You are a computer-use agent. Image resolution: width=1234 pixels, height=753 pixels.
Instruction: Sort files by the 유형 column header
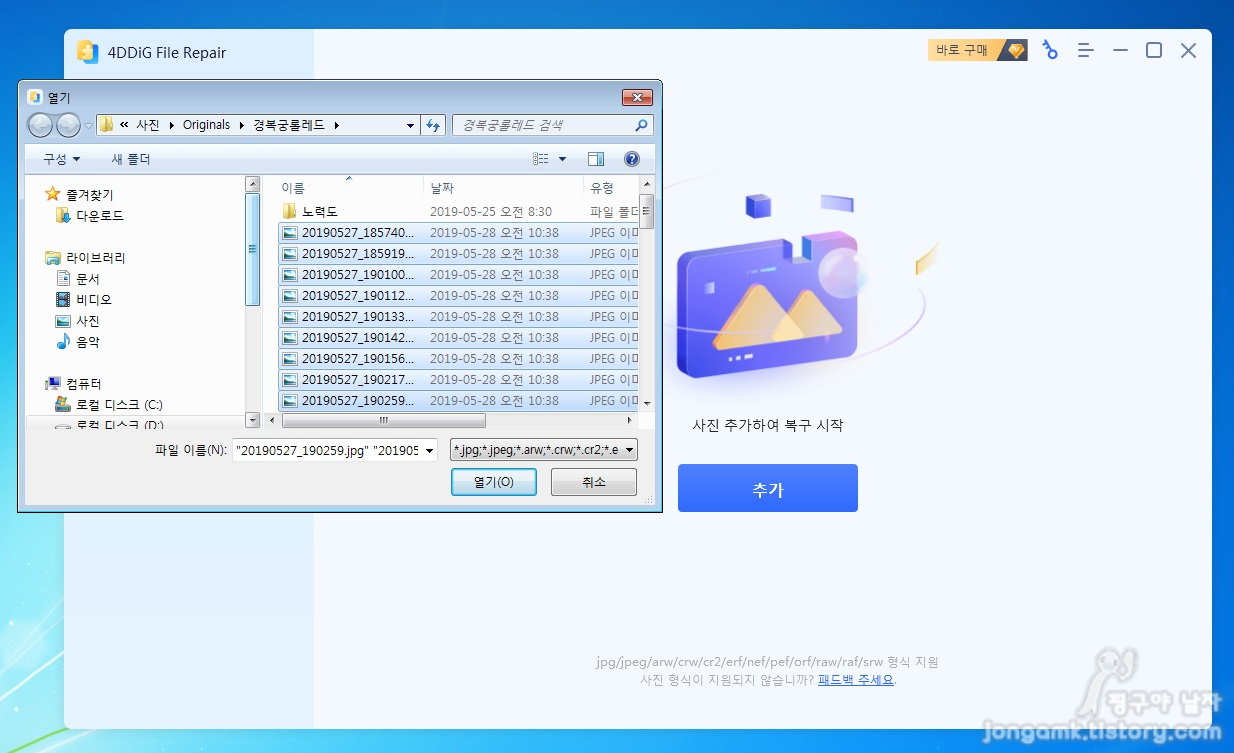(611, 187)
